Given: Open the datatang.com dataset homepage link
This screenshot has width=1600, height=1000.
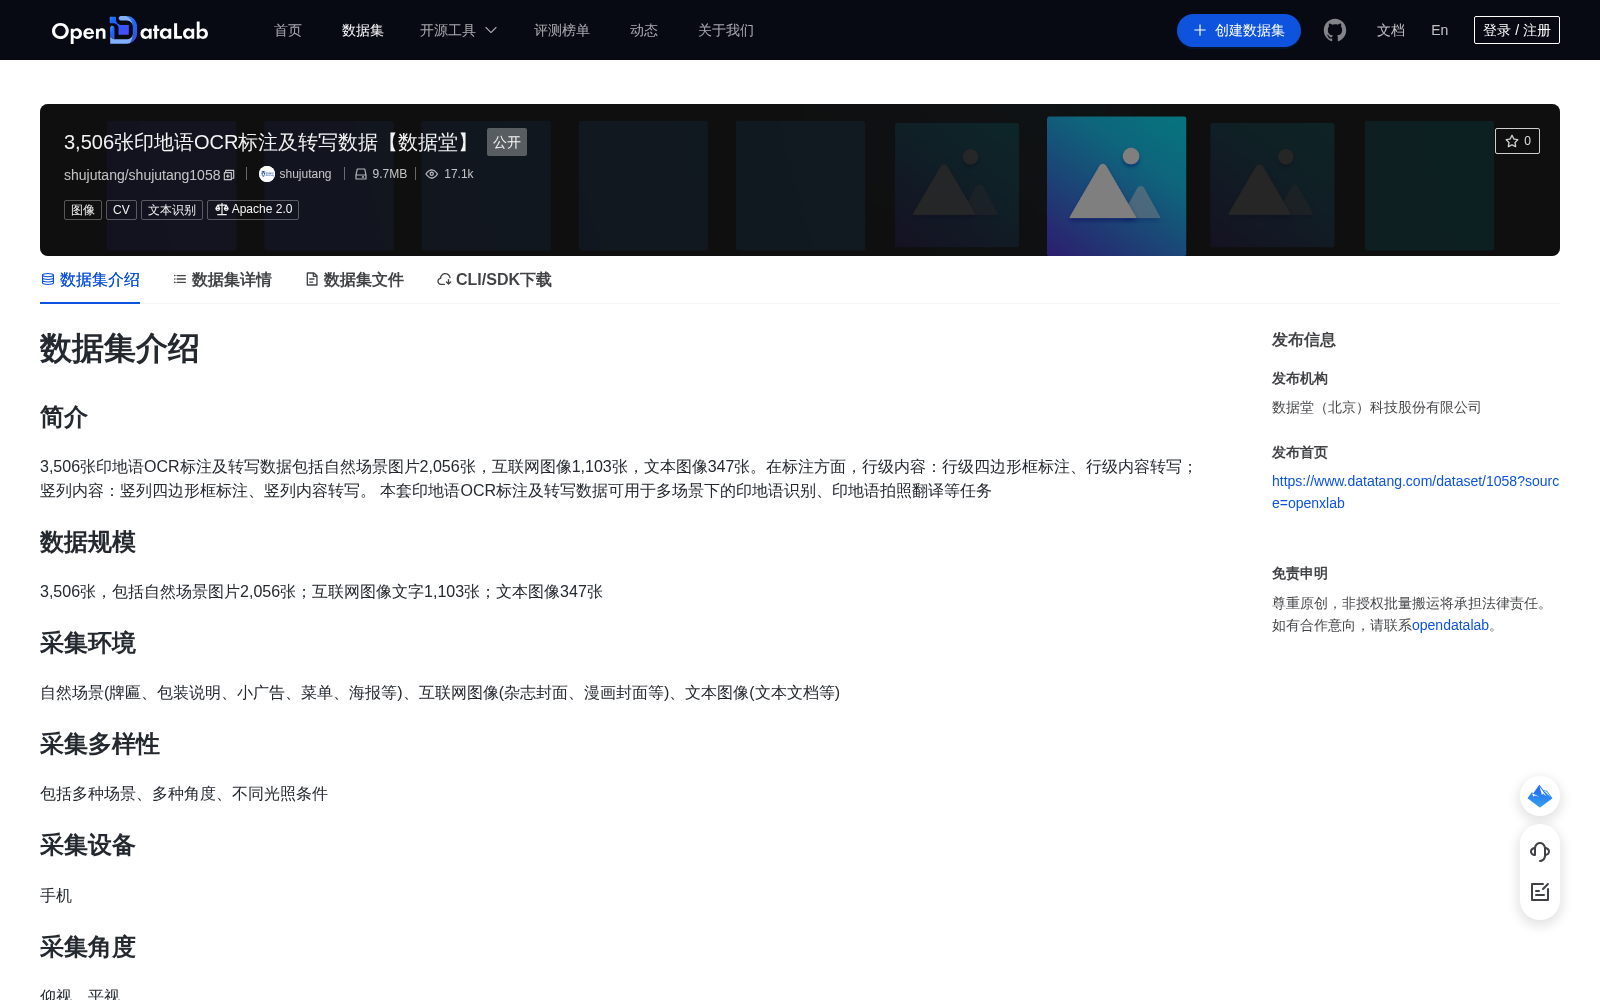Looking at the screenshot, I should tap(1415, 492).
